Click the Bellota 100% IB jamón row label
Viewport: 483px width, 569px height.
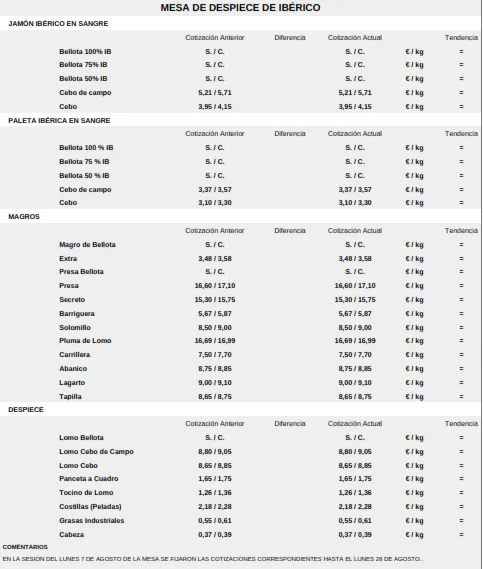85,52
